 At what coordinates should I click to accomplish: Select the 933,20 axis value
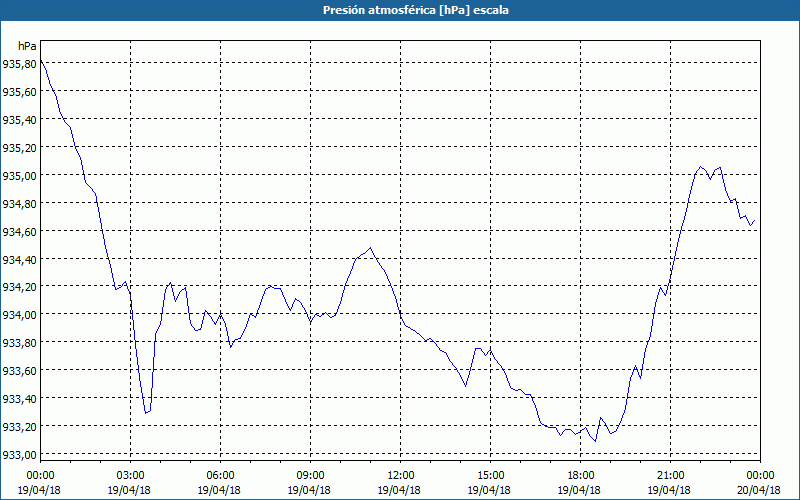point(19,427)
